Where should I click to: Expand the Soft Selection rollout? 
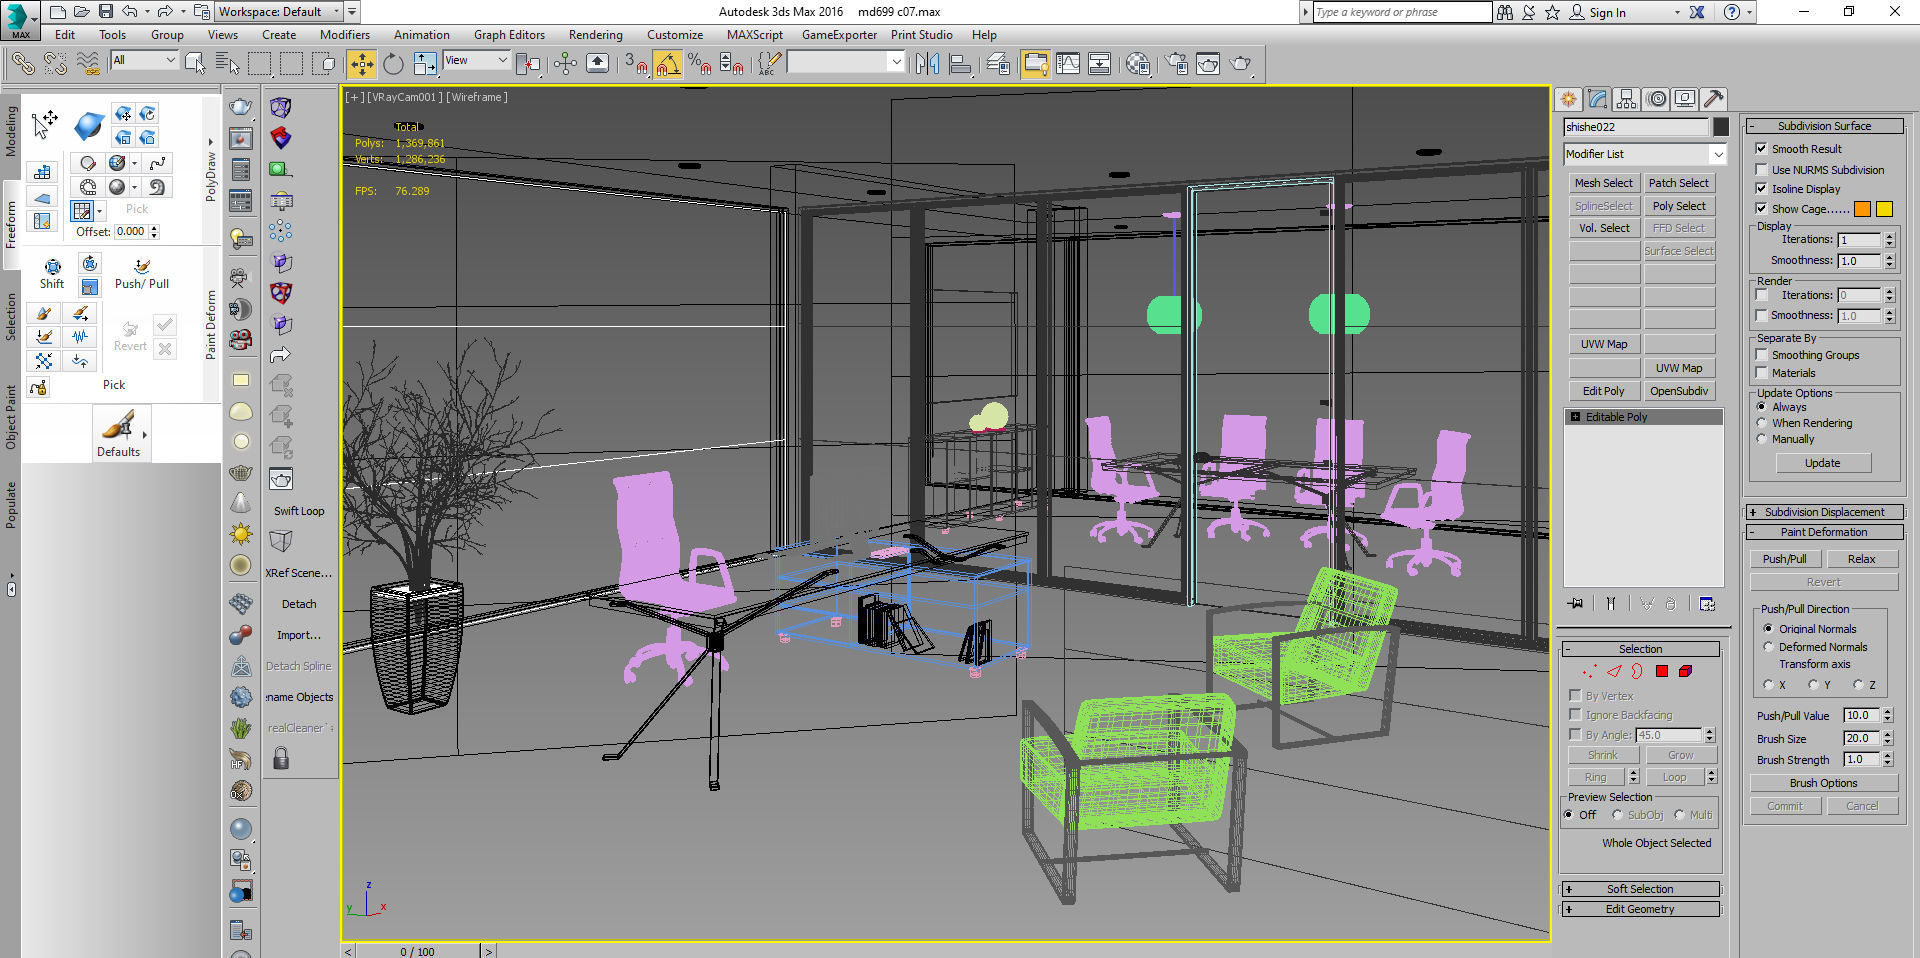point(1640,889)
